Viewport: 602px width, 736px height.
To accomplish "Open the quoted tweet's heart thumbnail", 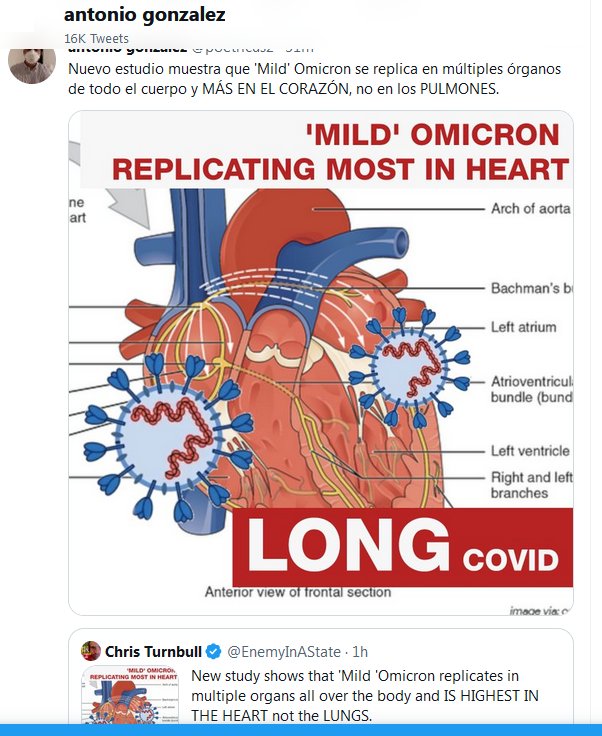I will (x=131, y=694).
